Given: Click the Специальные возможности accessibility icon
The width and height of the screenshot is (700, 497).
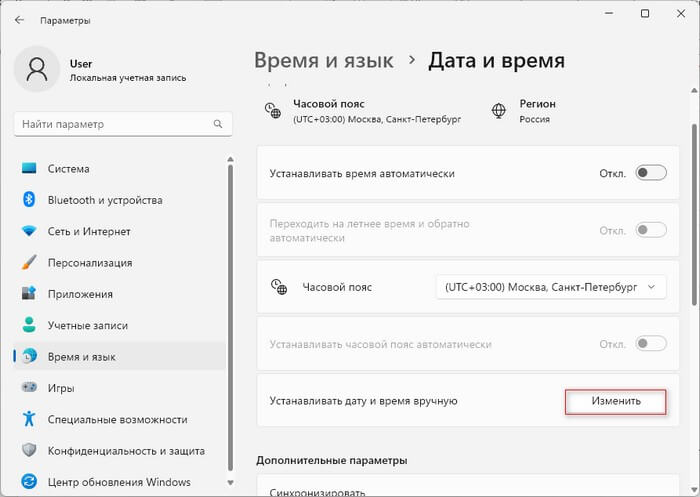Looking at the screenshot, I should pos(29,419).
